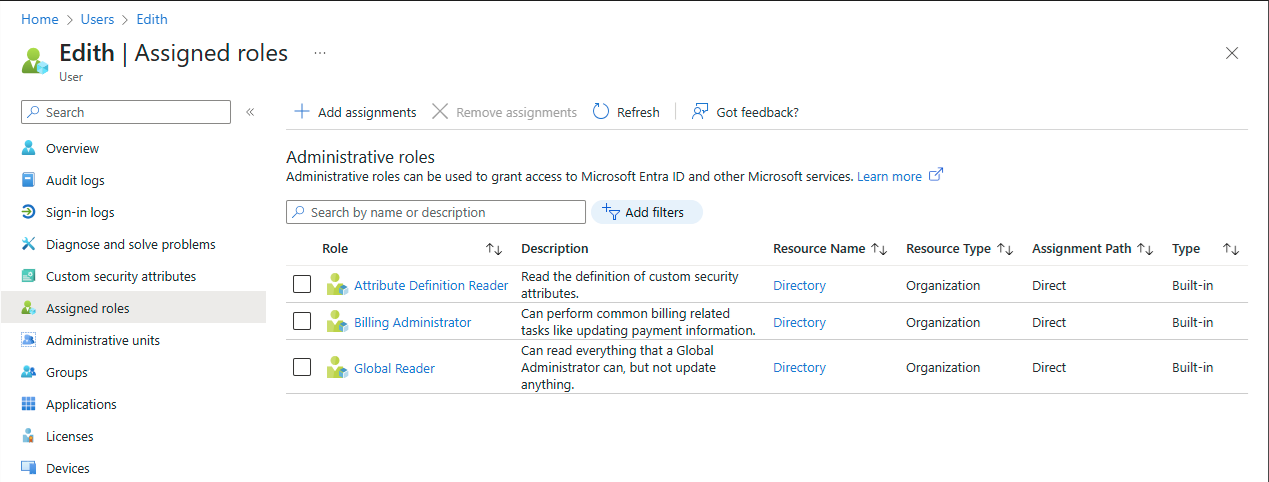Open the Licenses menu item
This screenshot has height=482, width=1269.
click(x=69, y=437)
